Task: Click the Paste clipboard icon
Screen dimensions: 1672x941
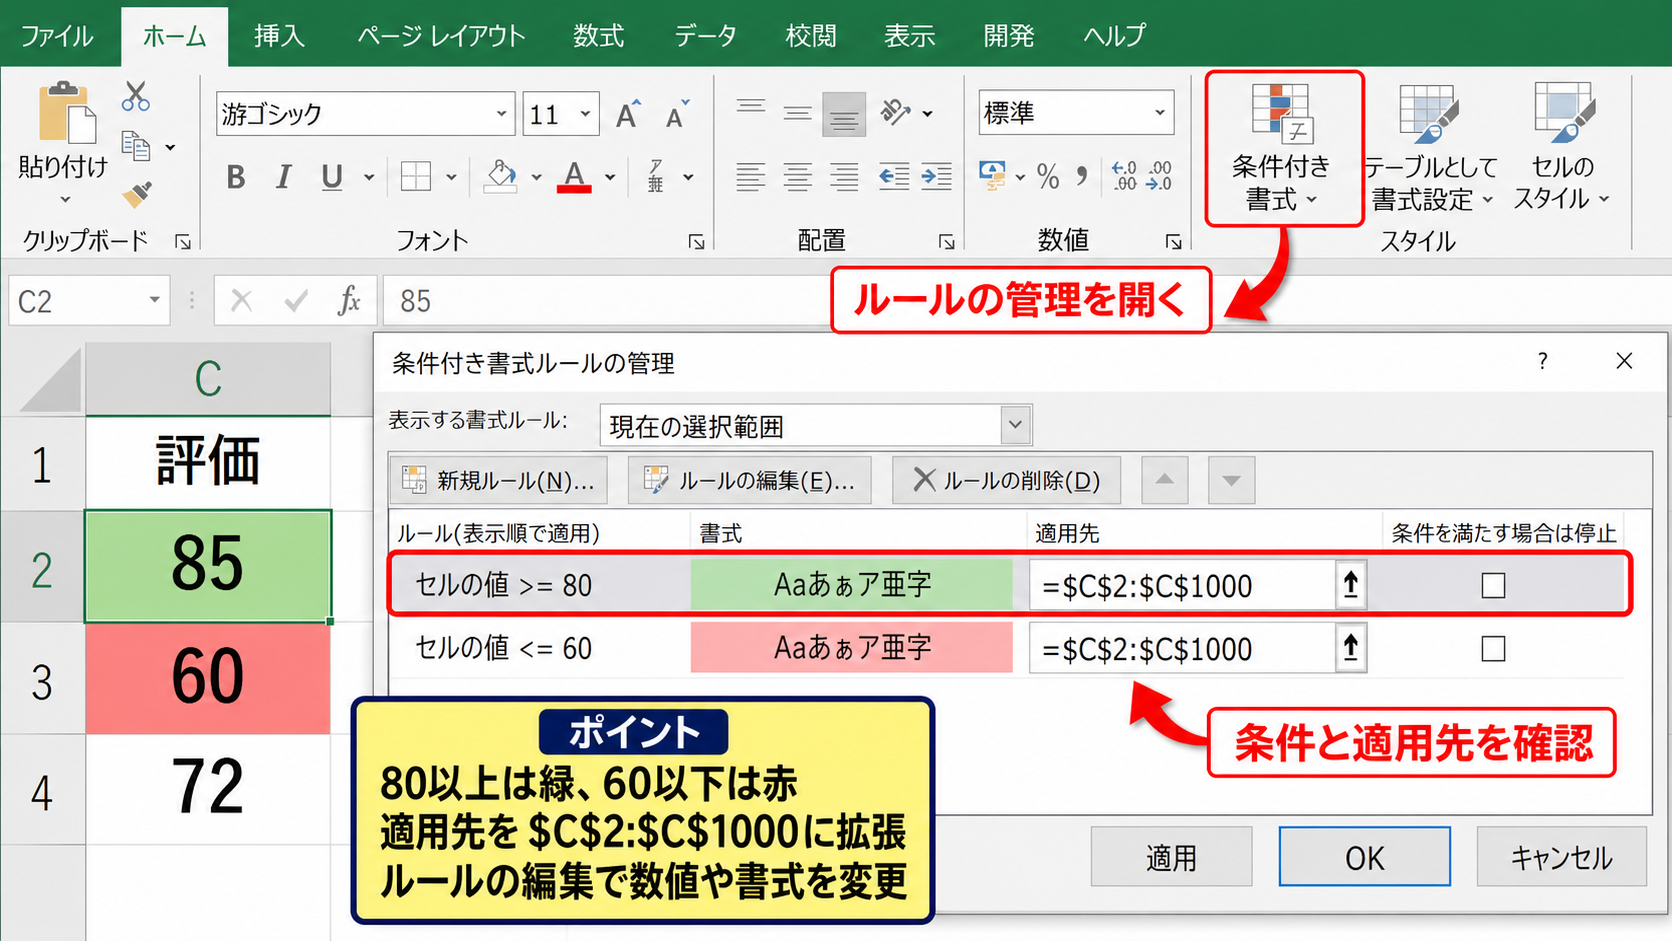Action: (66, 113)
